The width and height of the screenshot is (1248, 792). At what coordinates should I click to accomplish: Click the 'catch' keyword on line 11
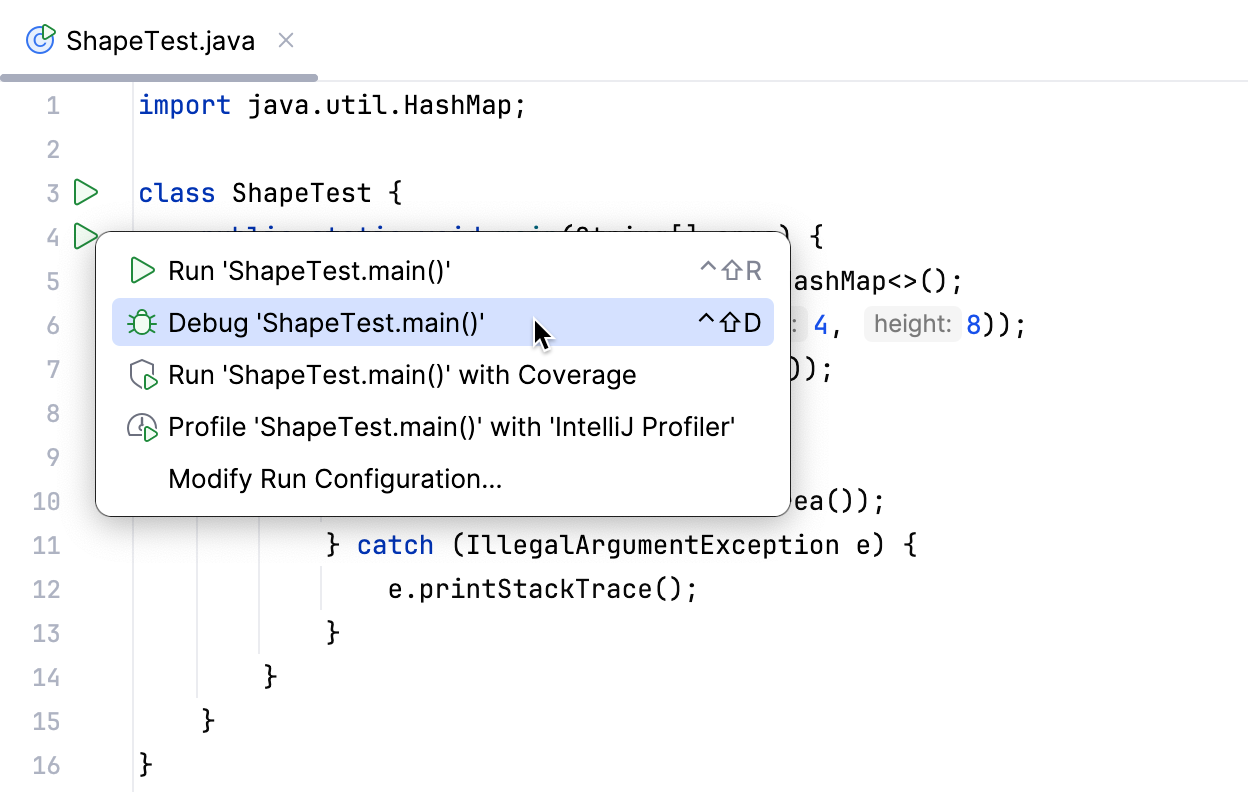395,545
